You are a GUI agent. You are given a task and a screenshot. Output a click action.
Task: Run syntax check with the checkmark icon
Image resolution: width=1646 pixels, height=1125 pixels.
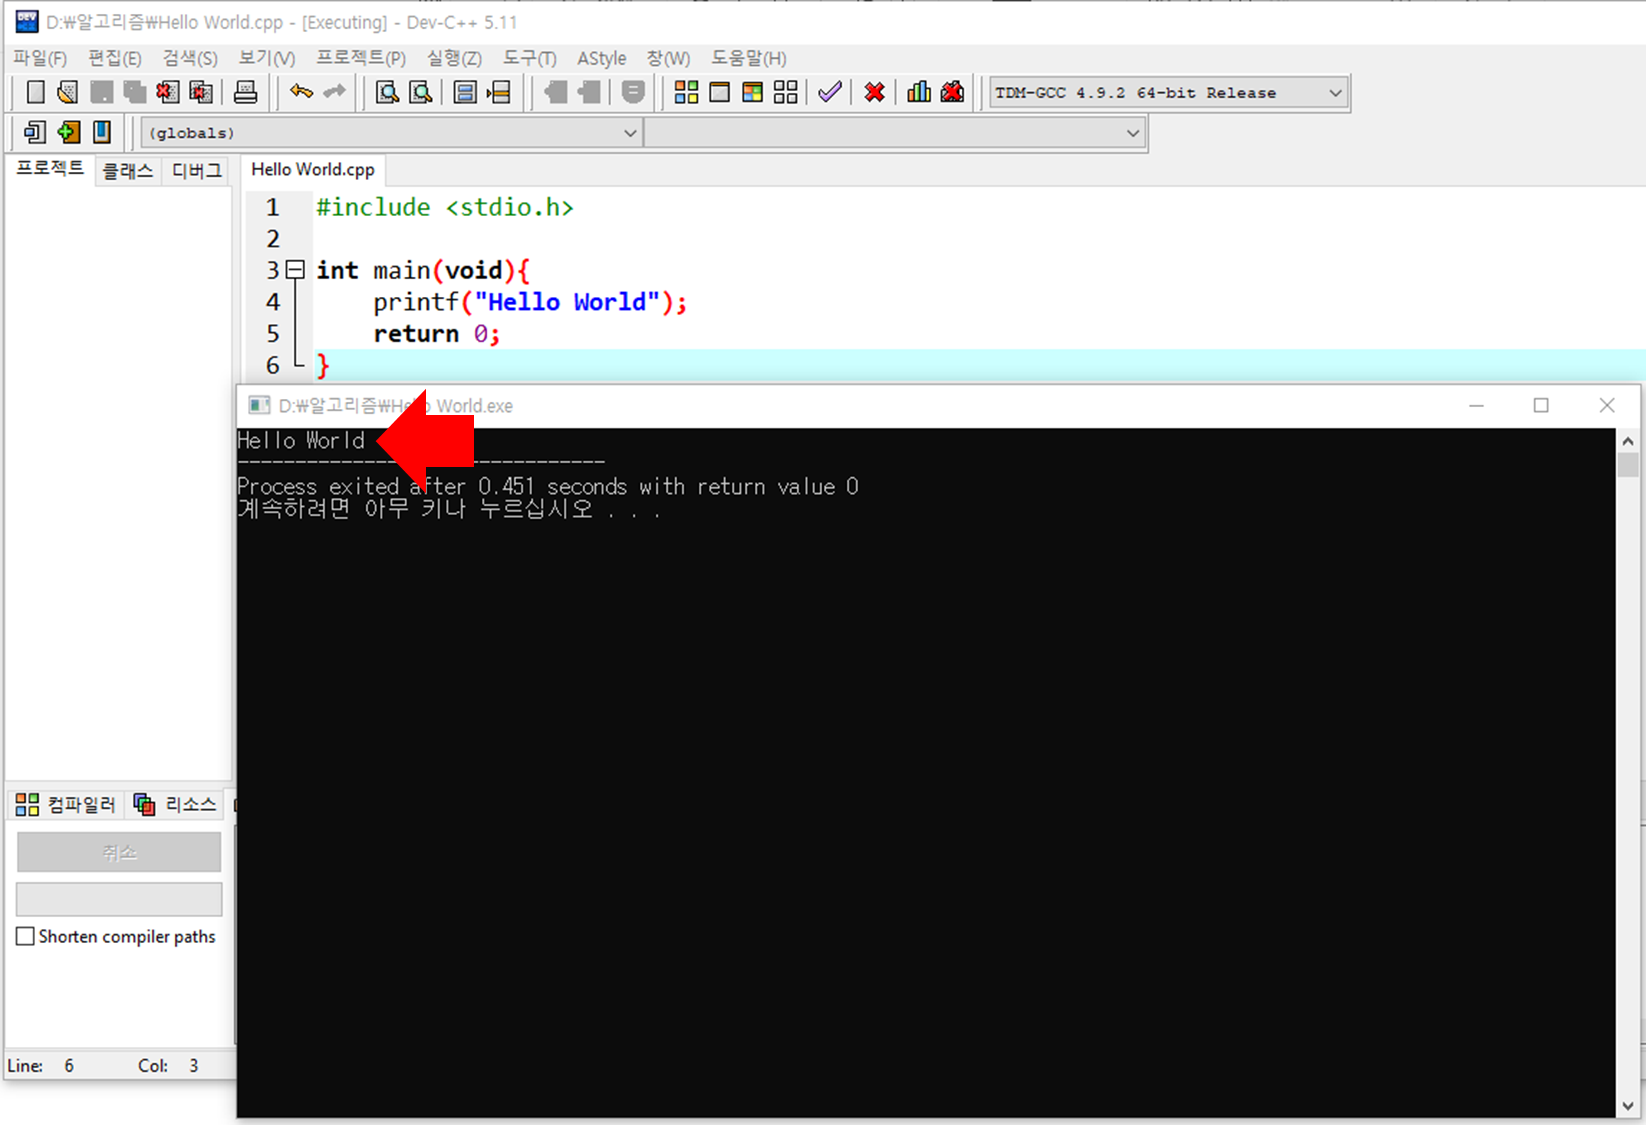(x=829, y=93)
